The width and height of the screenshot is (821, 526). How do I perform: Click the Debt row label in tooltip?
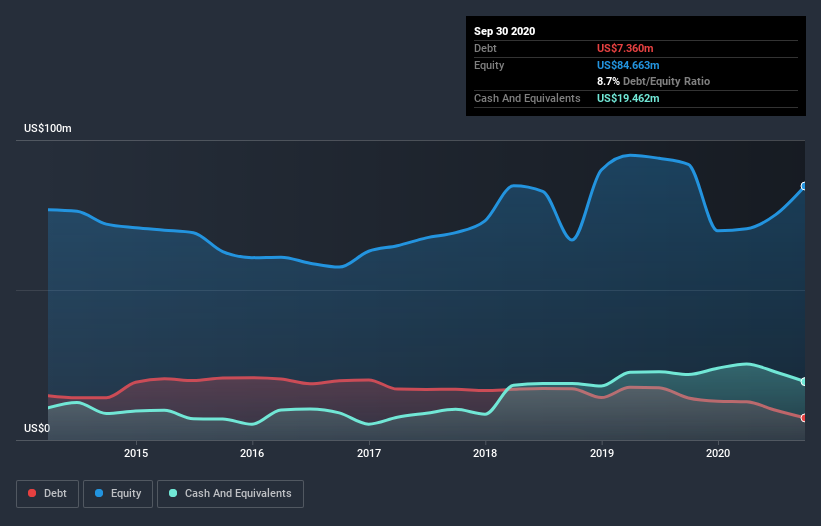pos(485,48)
